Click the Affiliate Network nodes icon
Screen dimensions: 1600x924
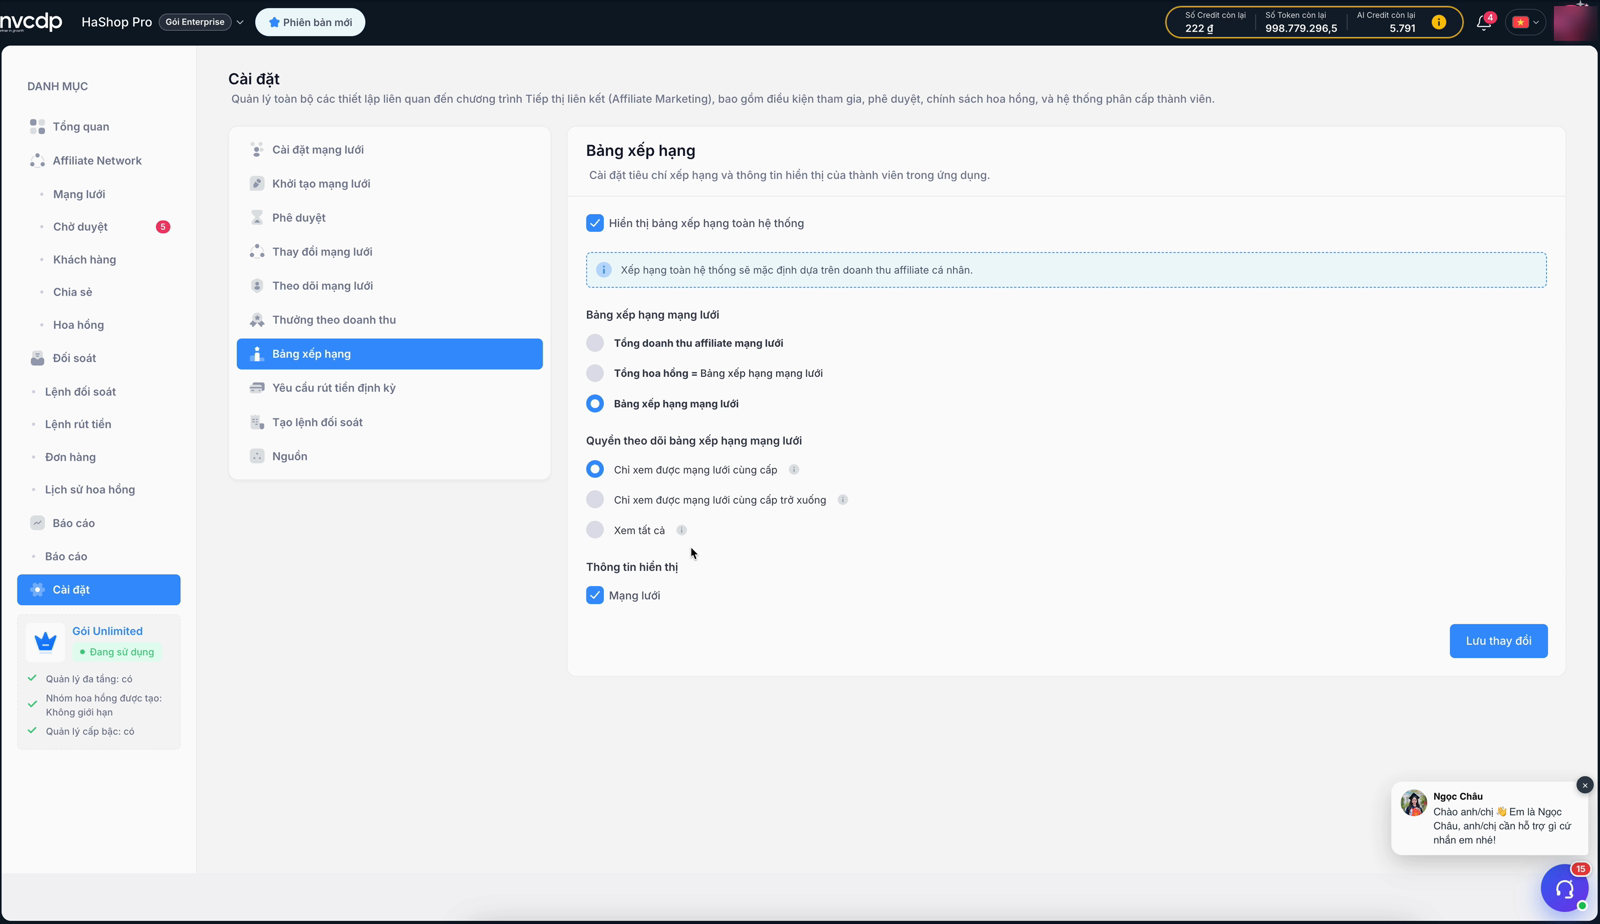pyautogui.click(x=37, y=161)
